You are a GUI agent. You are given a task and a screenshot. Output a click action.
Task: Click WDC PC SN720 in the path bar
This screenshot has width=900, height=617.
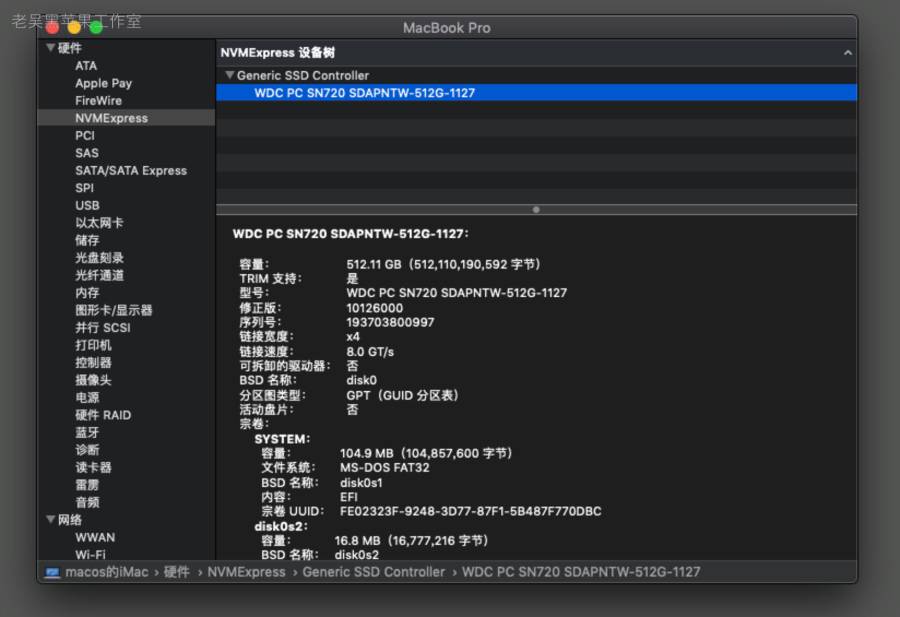point(581,572)
